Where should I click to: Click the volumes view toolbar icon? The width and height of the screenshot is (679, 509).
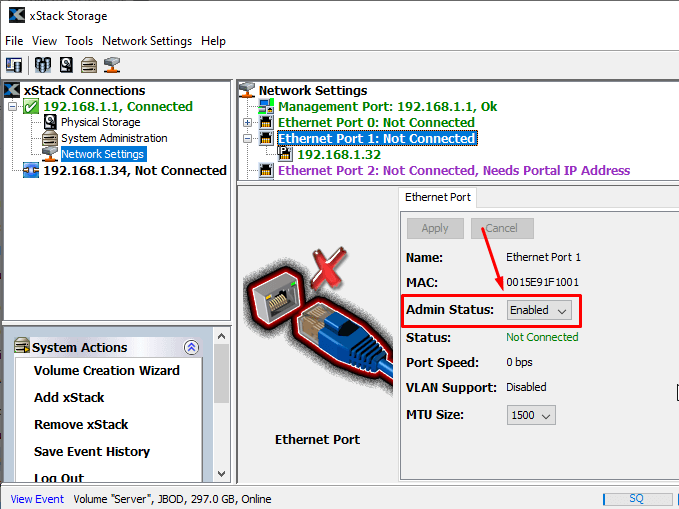(42, 65)
